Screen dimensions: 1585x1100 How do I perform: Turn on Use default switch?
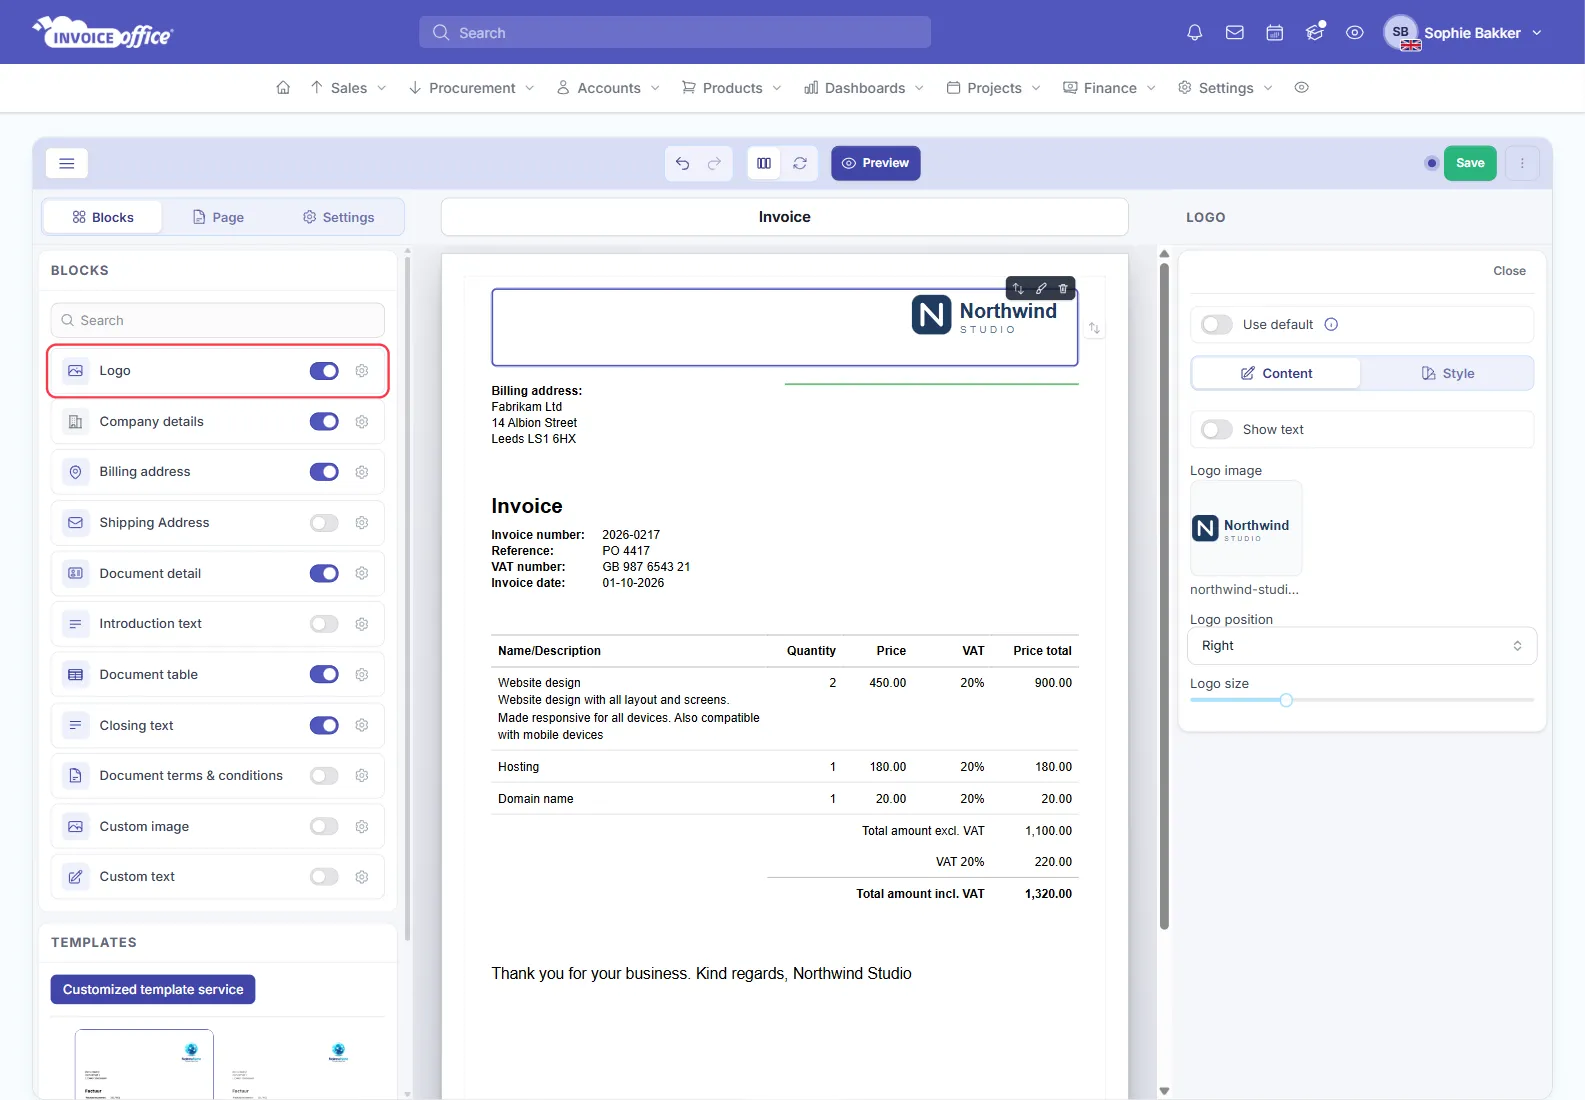(x=1217, y=324)
